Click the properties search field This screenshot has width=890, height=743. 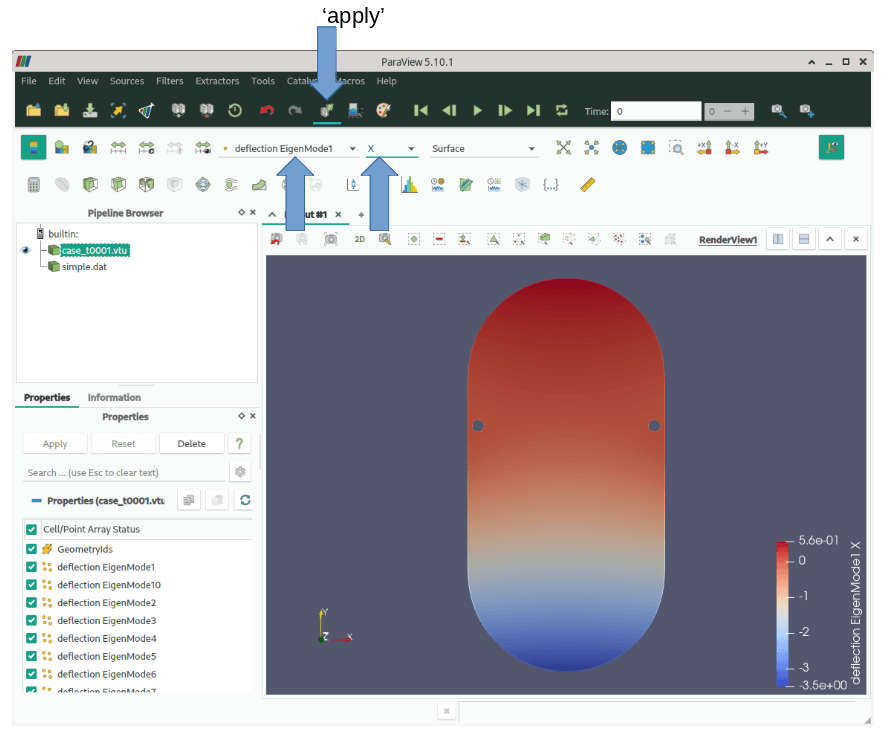coord(125,473)
